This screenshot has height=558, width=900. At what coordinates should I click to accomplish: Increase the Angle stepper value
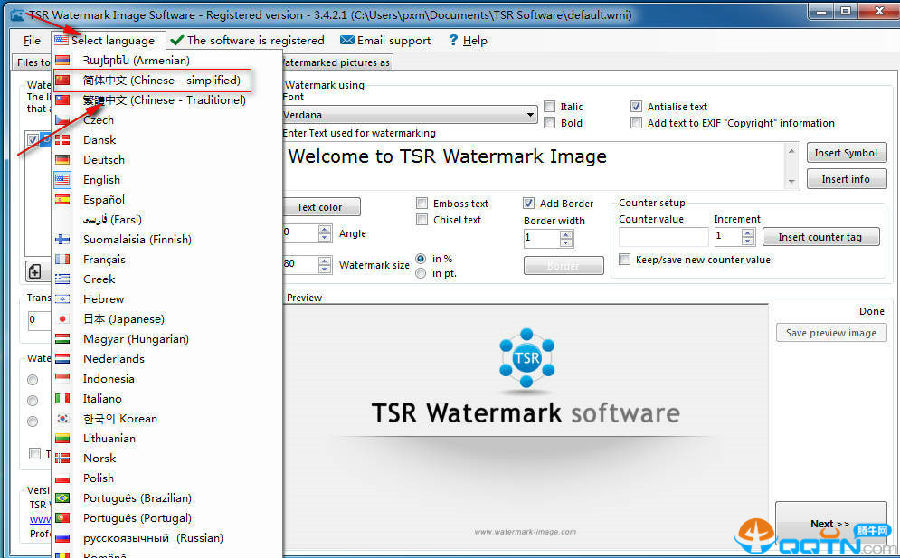coord(324,229)
